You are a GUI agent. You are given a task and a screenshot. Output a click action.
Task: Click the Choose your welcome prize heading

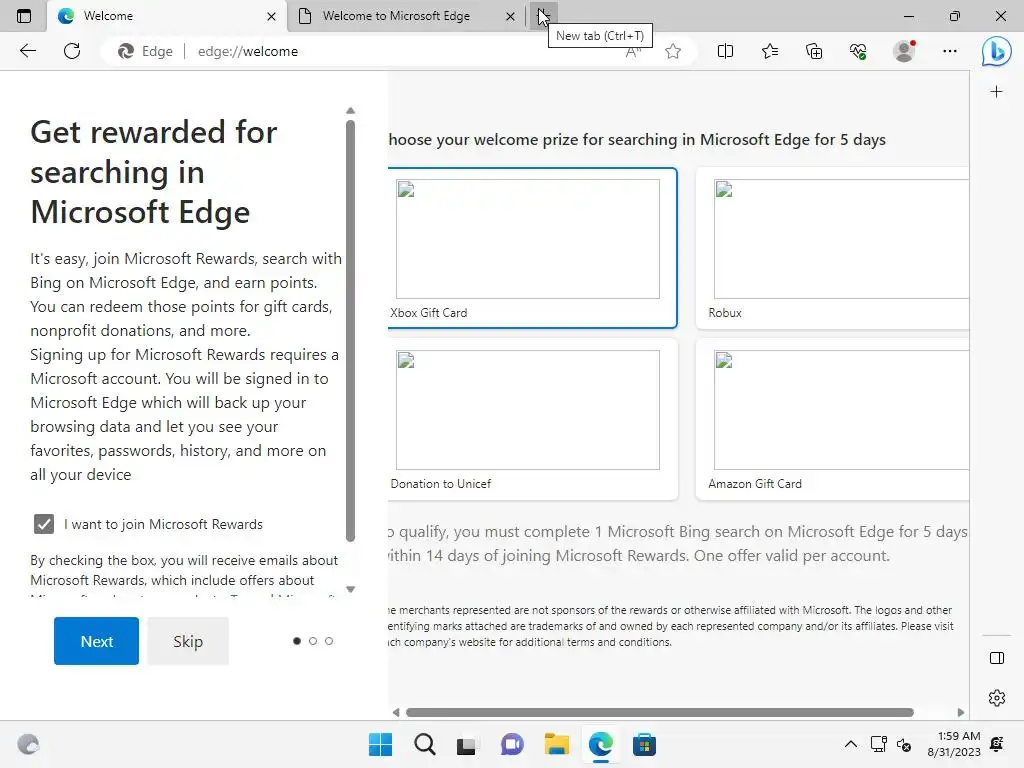637,140
